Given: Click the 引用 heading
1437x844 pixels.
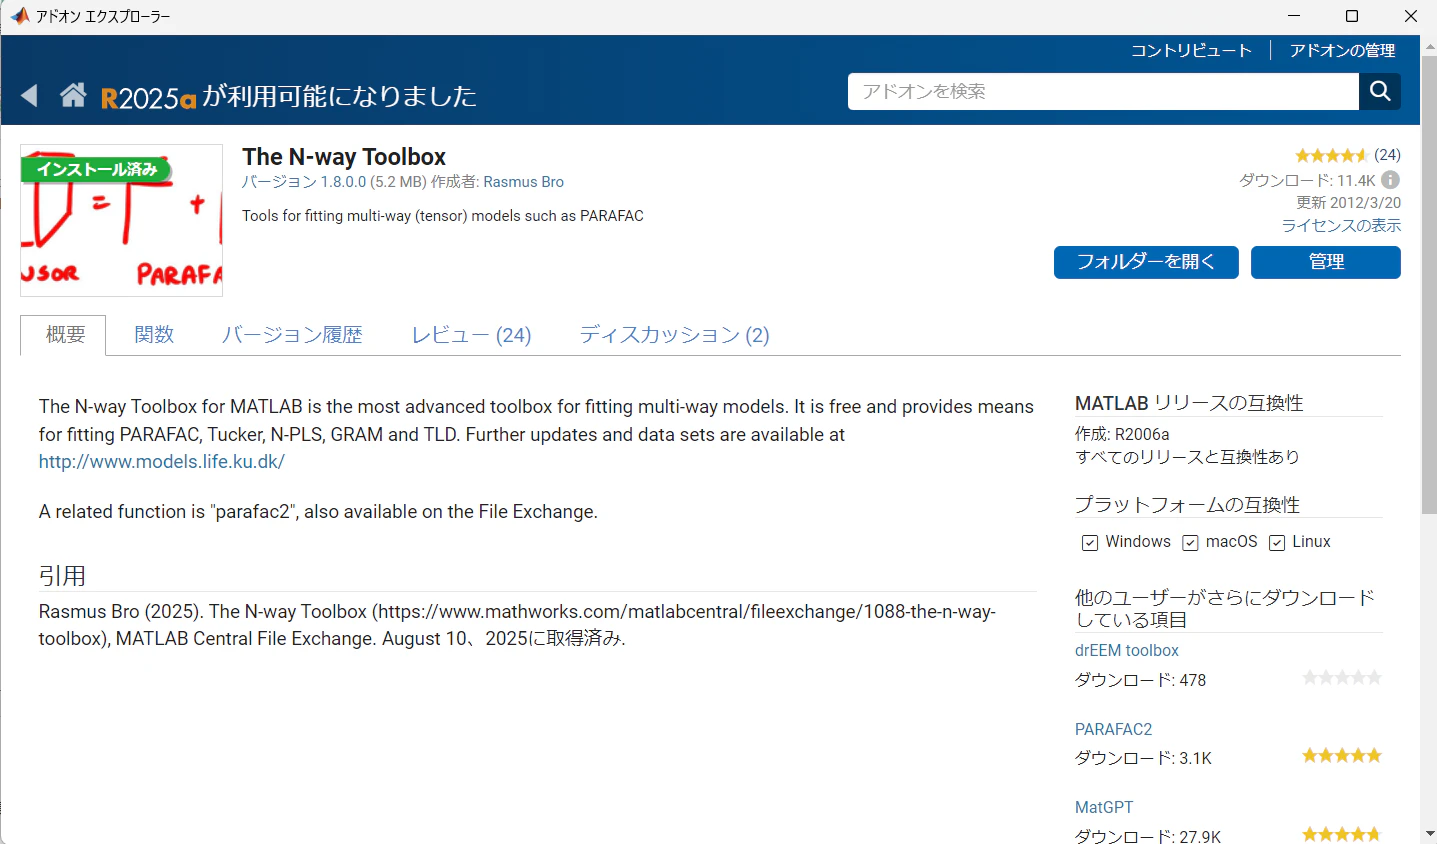Looking at the screenshot, I should pos(62,576).
